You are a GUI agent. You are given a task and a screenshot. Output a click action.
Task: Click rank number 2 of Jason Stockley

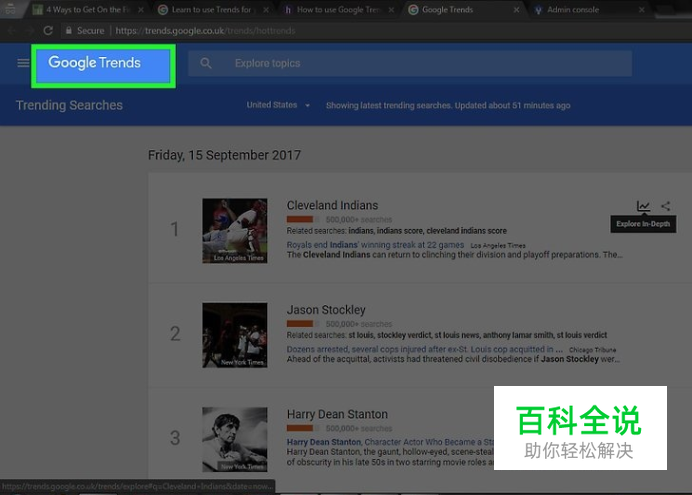(x=175, y=334)
